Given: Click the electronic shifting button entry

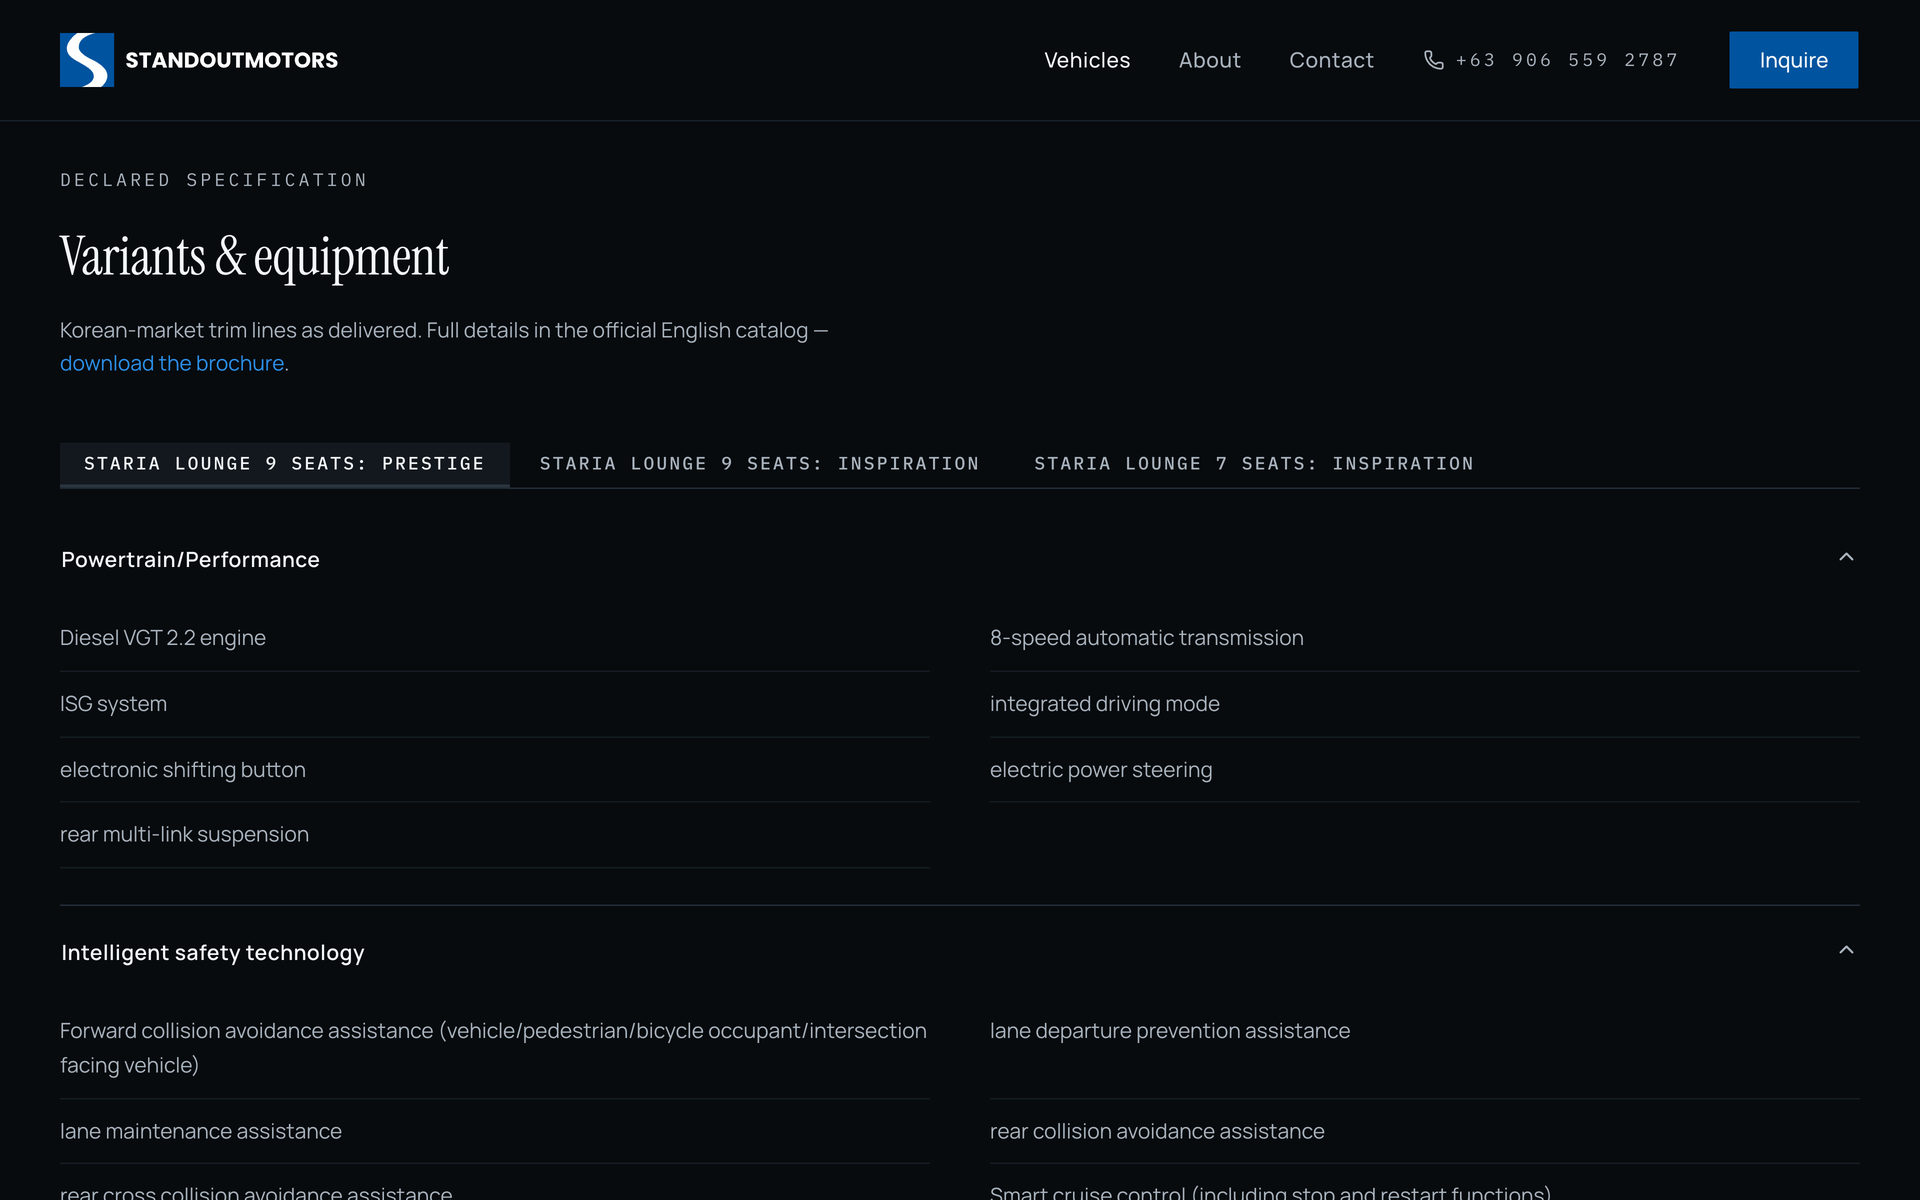Looking at the screenshot, I should point(183,770).
